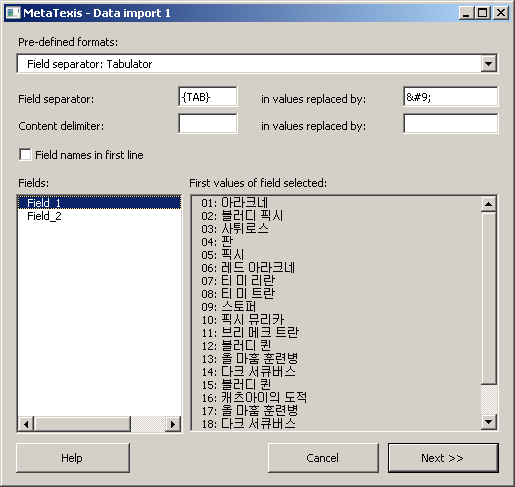Click left arrow of Fields horizontal scrollbar
This screenshot has width=515, height=487.
(26, 424)
